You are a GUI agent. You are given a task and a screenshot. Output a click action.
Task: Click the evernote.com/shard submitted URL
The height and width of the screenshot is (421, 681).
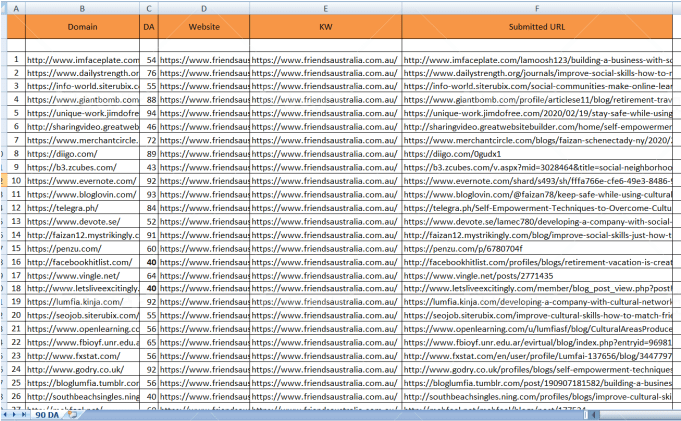pos(537,180)
